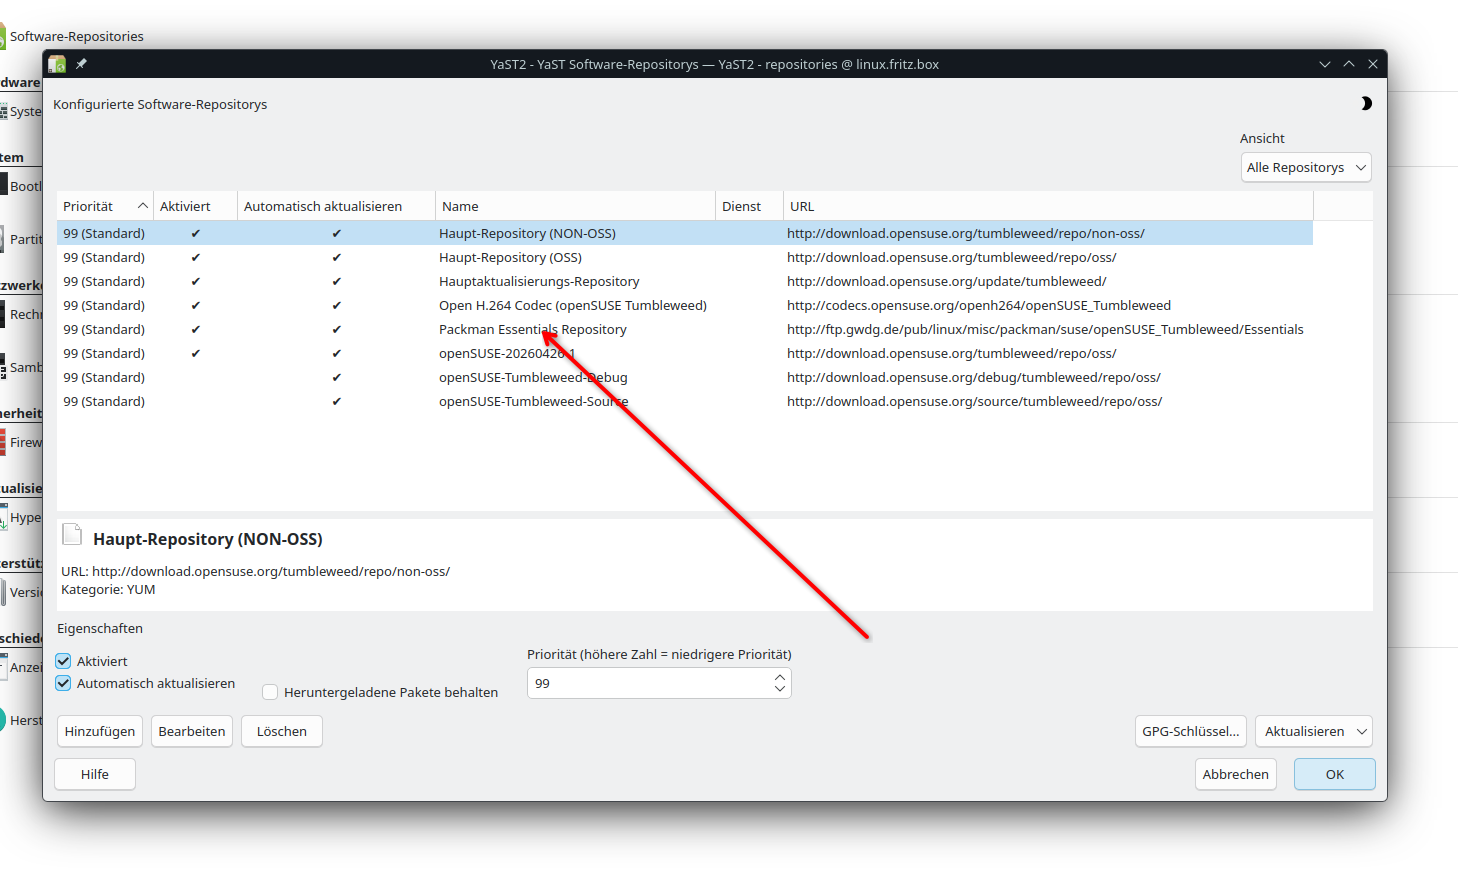
Task: Click 99 (Standard) priority in Hauptaktualisierungs-Repository row
Action: coord(104,281)
